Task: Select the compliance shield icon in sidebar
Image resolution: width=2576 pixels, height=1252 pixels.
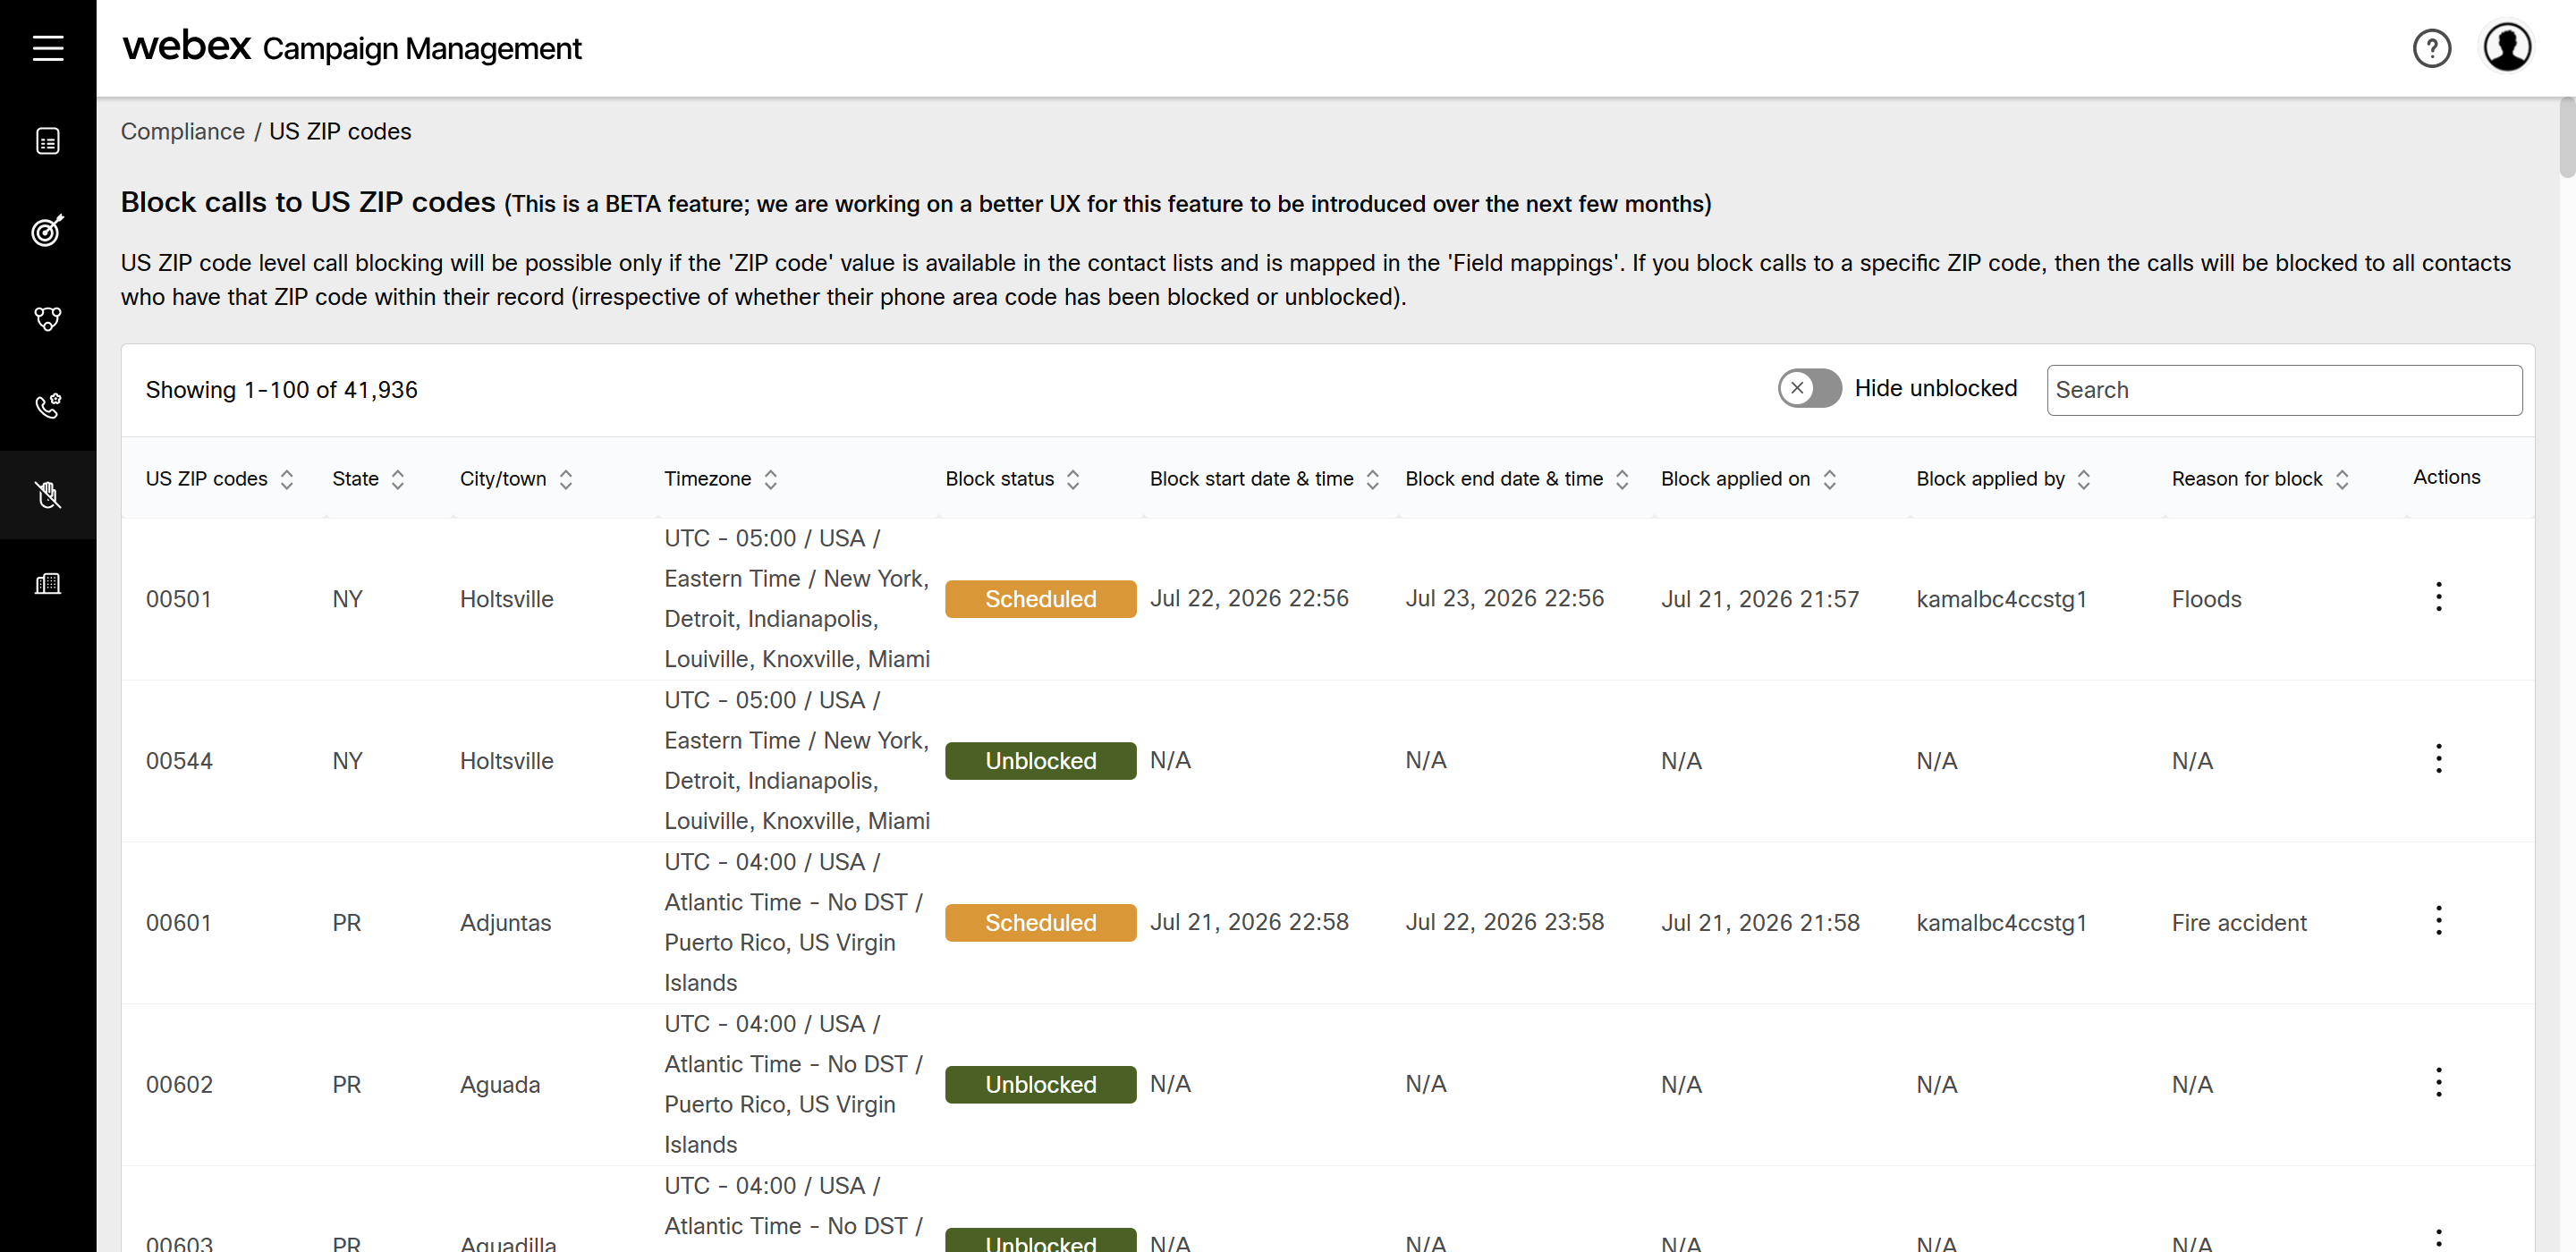Action: coord(48,494)
